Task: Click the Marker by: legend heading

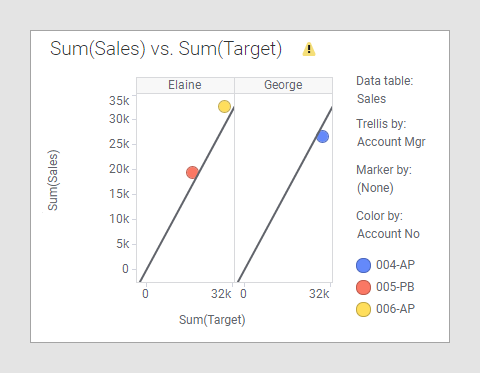Action: pyautogui.click(x=384, y=170)
